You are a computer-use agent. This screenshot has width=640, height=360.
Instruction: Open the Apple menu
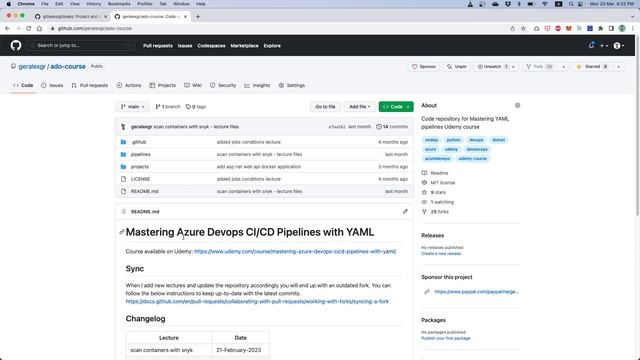pyautogui.click(x=9, y=4)
